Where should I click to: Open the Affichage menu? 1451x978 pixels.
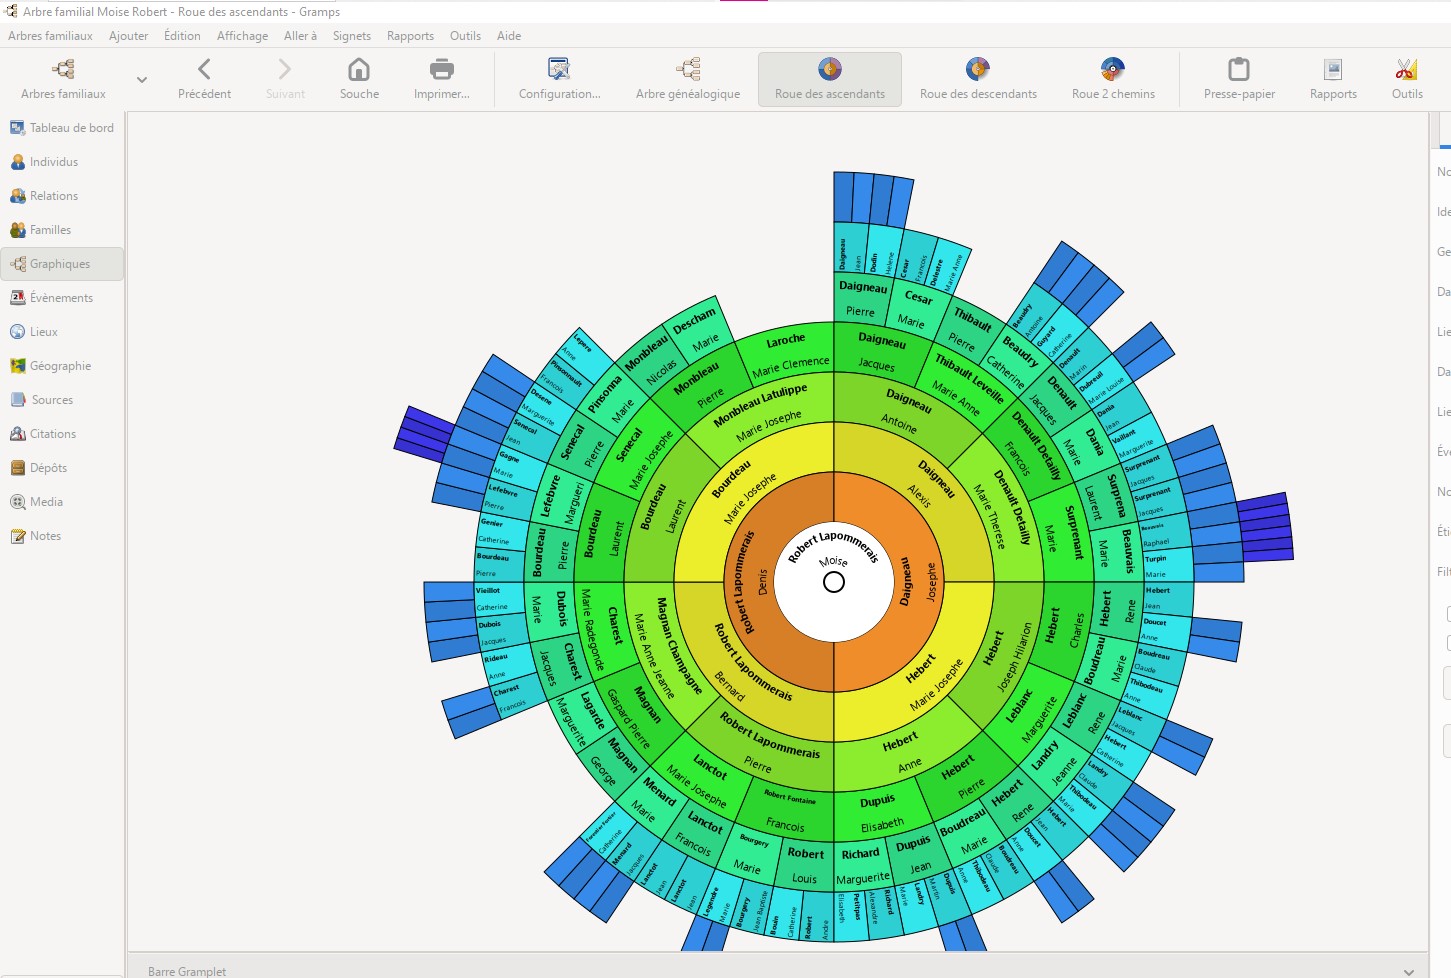(242, 36)
